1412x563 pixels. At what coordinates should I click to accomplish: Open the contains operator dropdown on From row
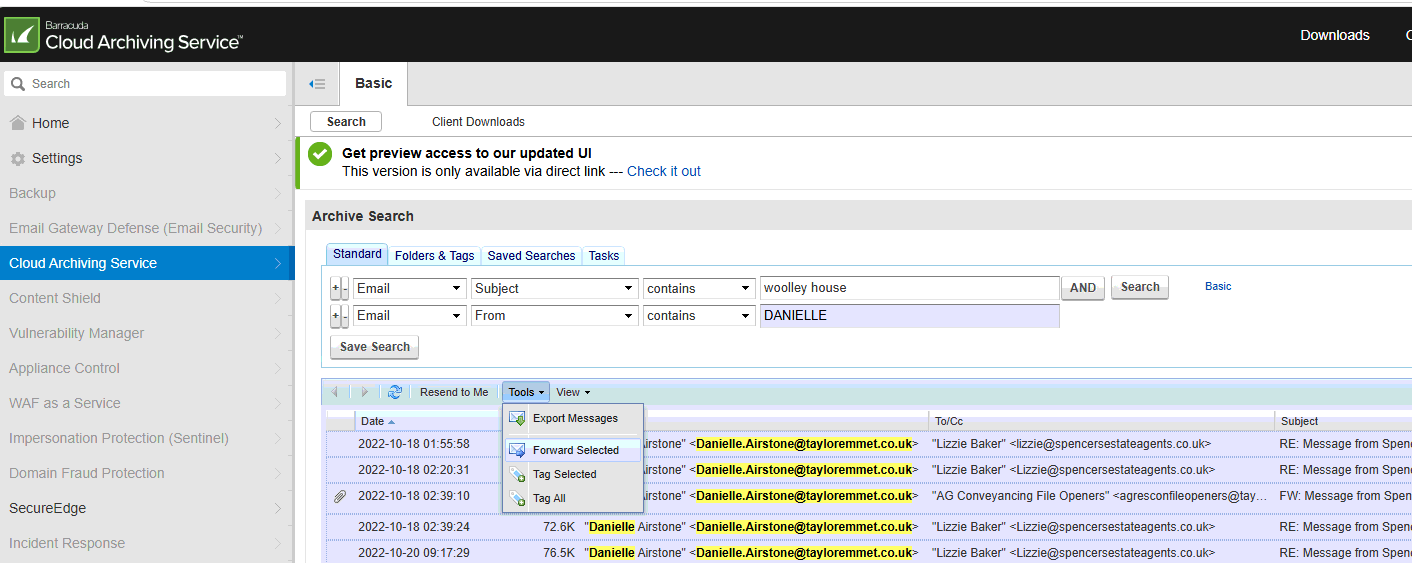pyautogui.click(x=699, y=316)
